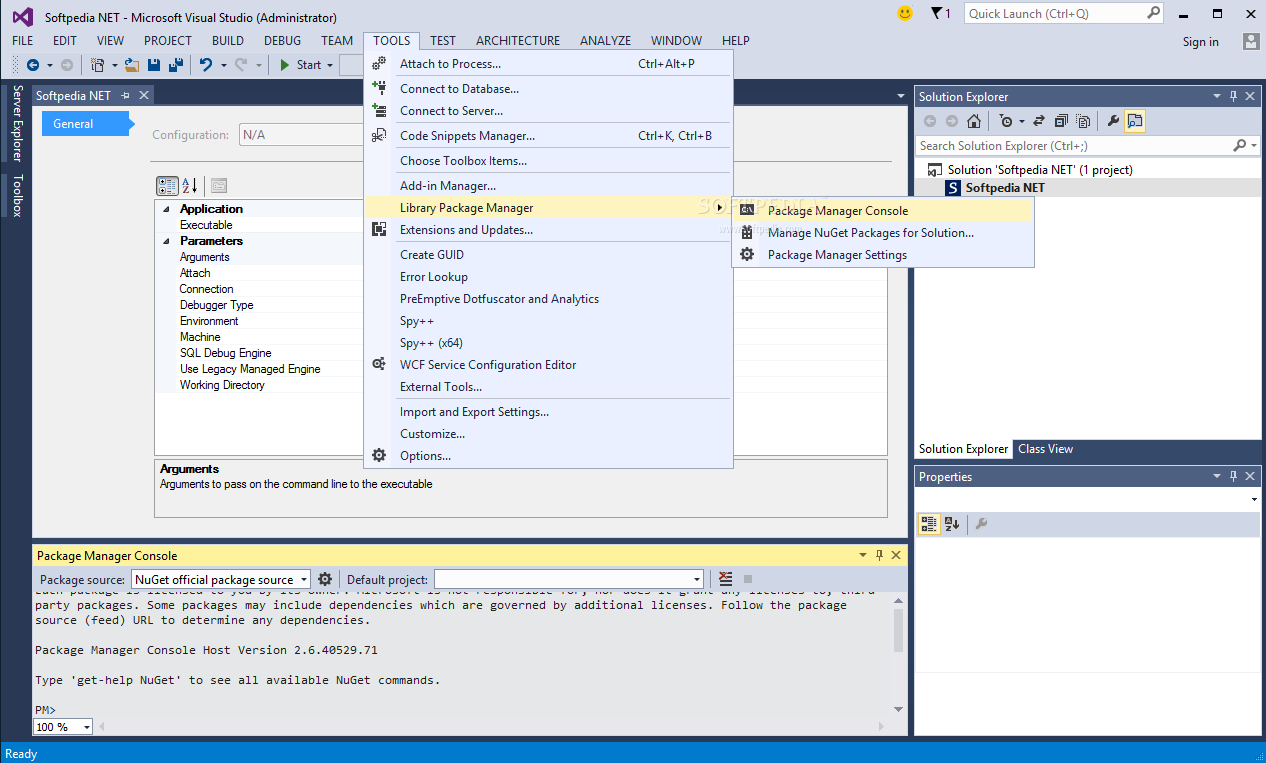Viewport: 1266px width, 763px height.
Task: Click Sync with Active Document icon
Action: [1039, 121]
